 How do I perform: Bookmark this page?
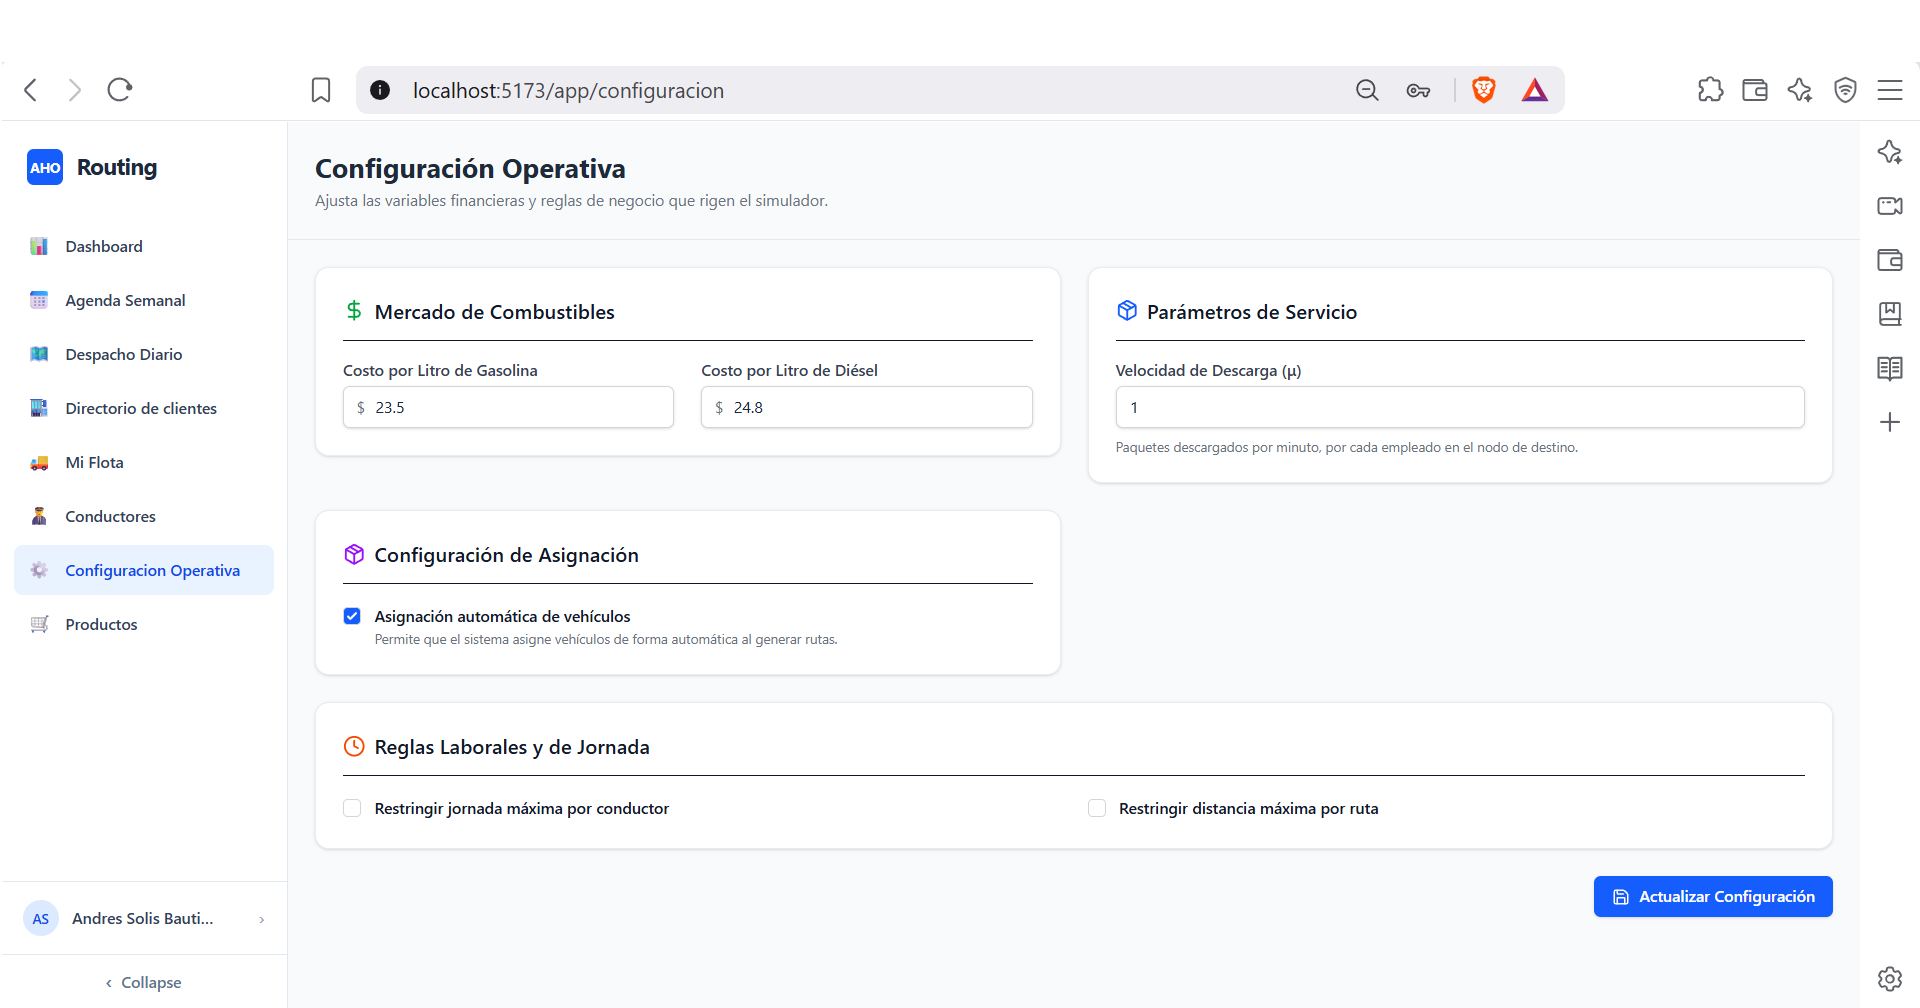coord(321,90)
